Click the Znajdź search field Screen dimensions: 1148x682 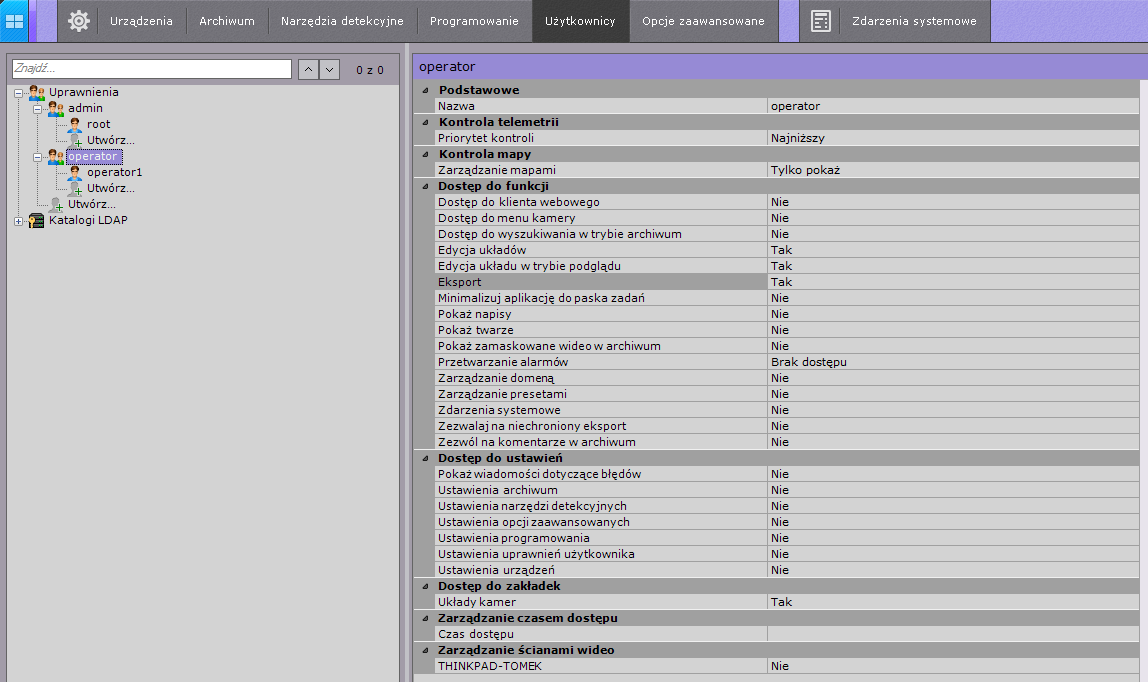[x=151, y=70]
